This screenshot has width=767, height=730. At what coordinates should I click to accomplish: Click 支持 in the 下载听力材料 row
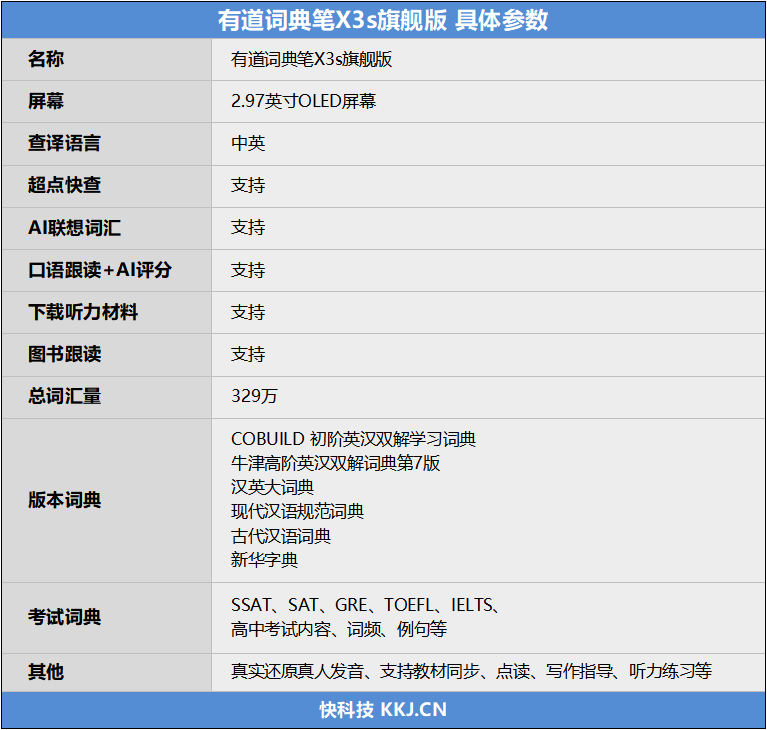coord(248,312)
